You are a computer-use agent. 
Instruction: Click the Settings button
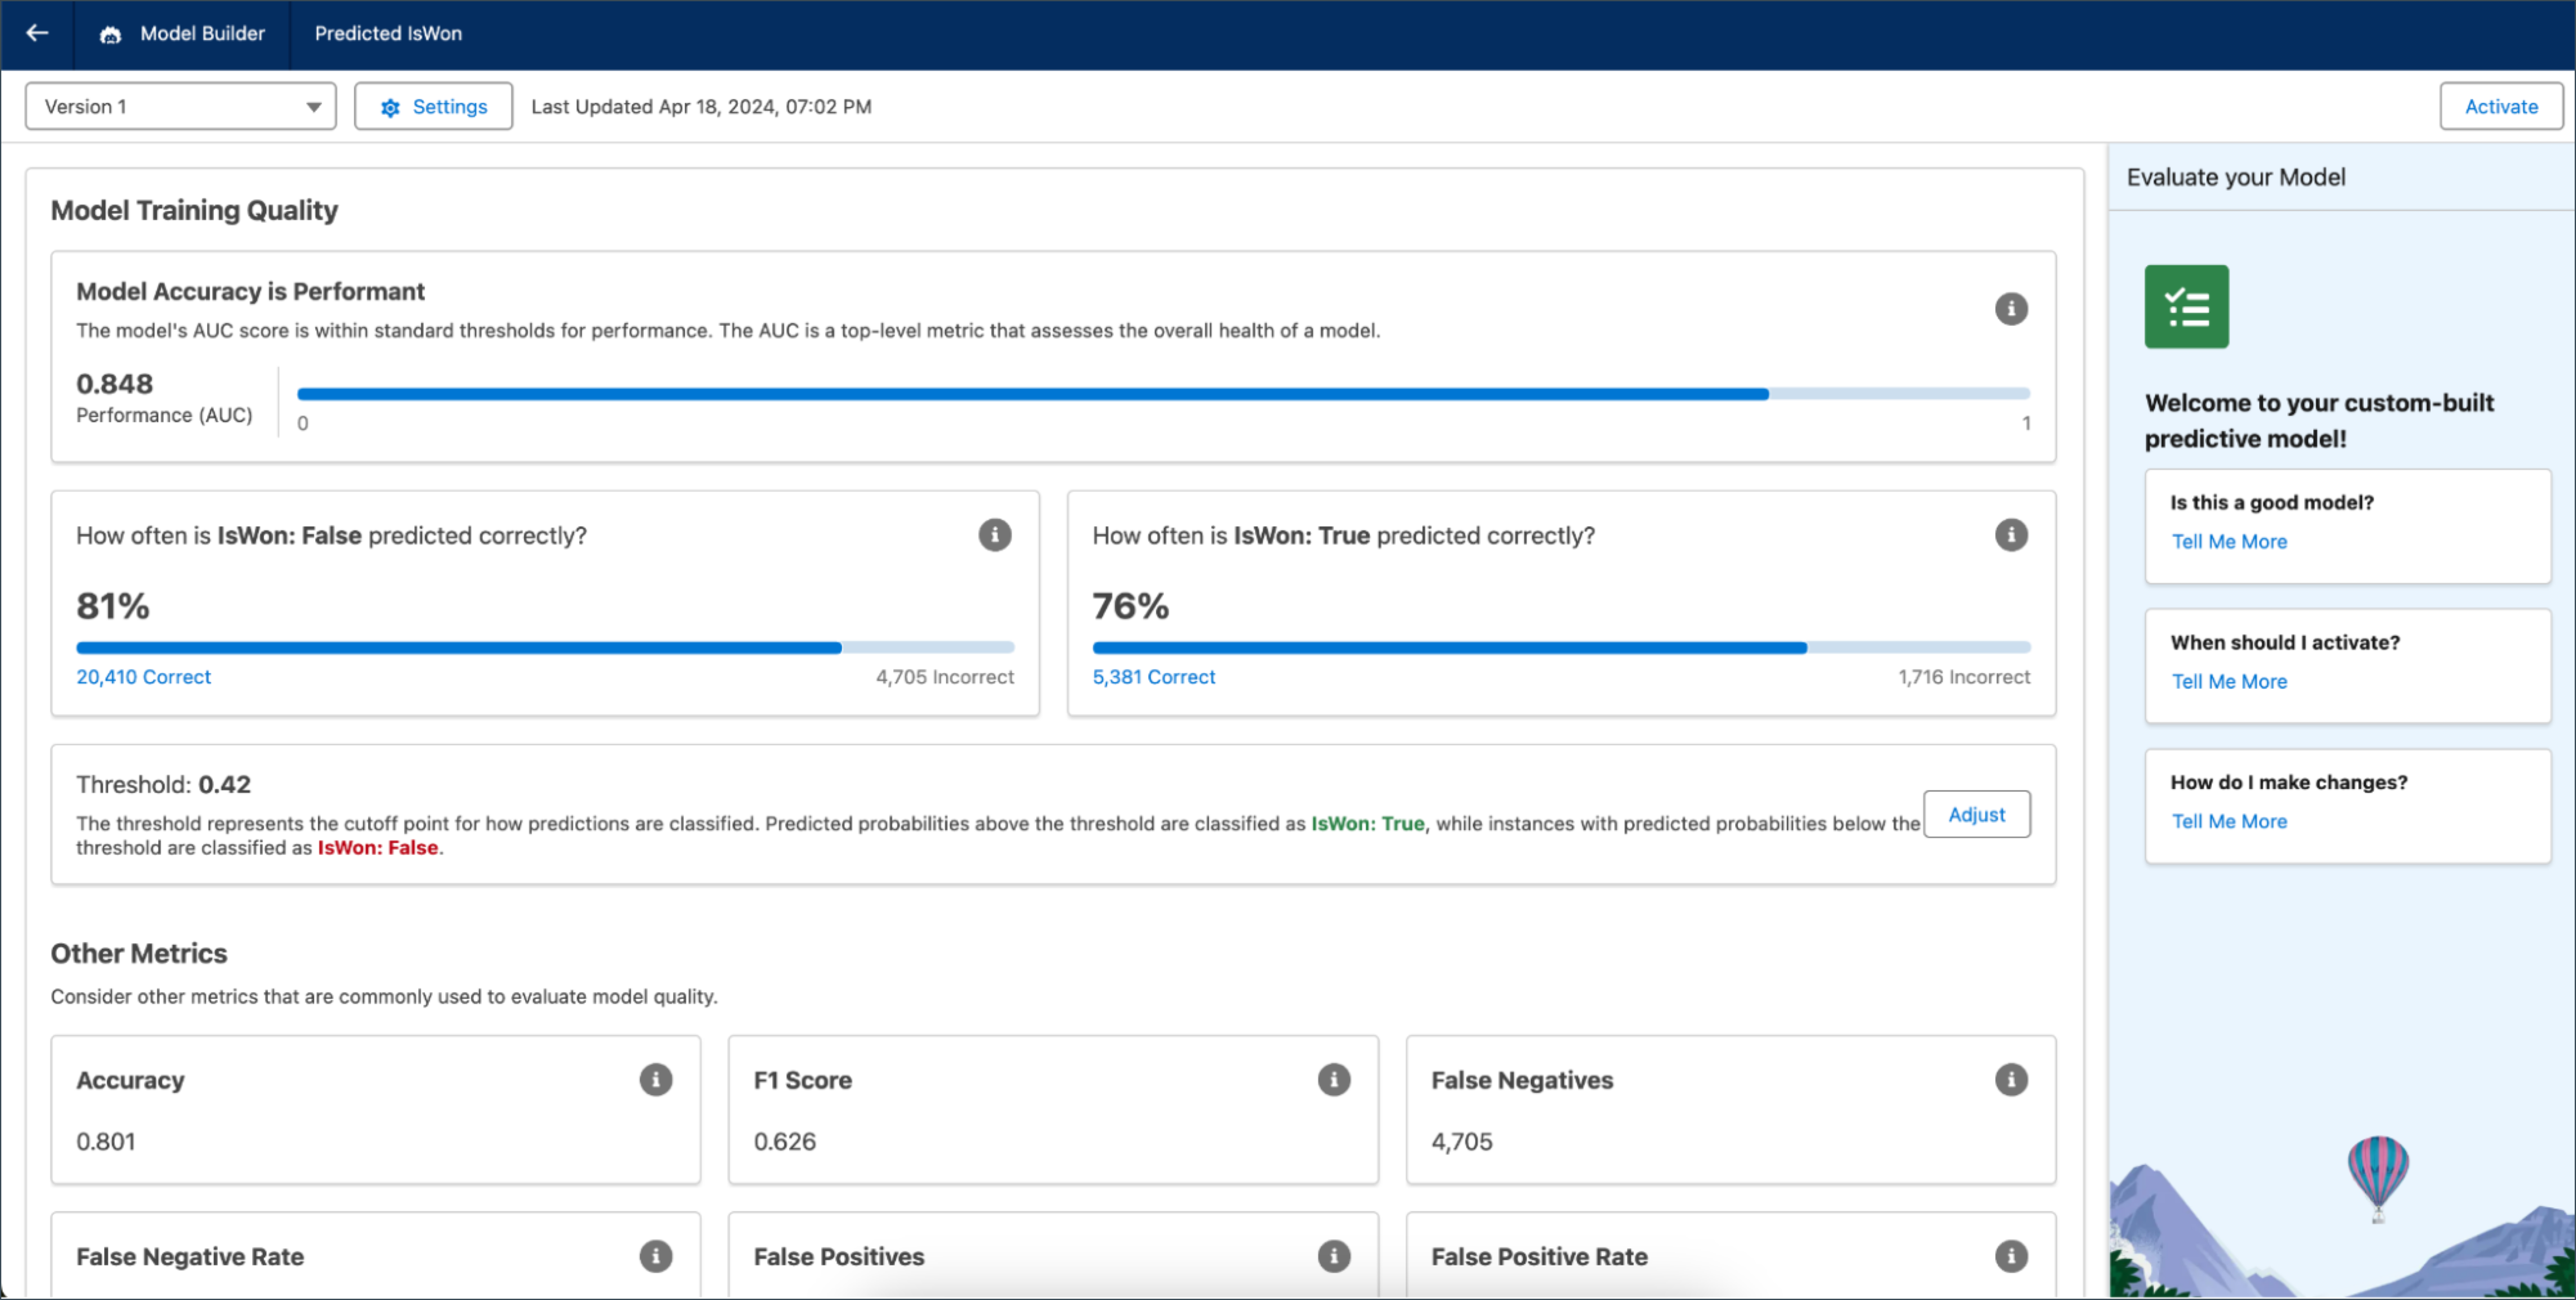(433, 106)
